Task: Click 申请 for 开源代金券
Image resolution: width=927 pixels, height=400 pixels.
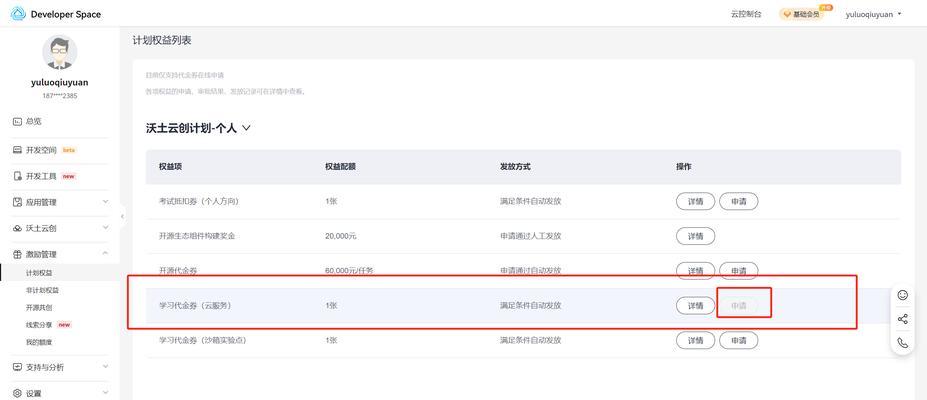Action: coord(738,271)
